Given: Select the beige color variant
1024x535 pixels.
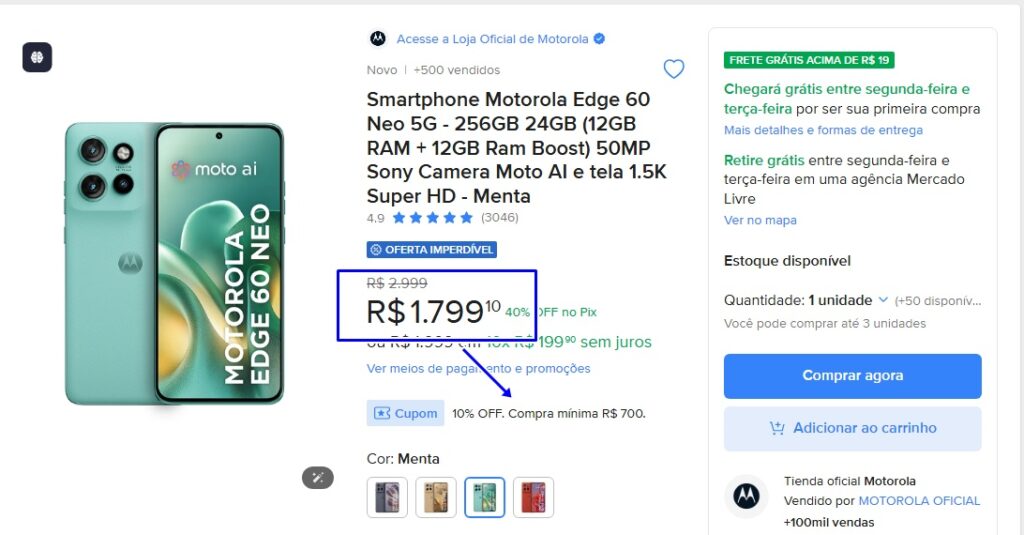Looking at the screenshot, I should (436, 497).
